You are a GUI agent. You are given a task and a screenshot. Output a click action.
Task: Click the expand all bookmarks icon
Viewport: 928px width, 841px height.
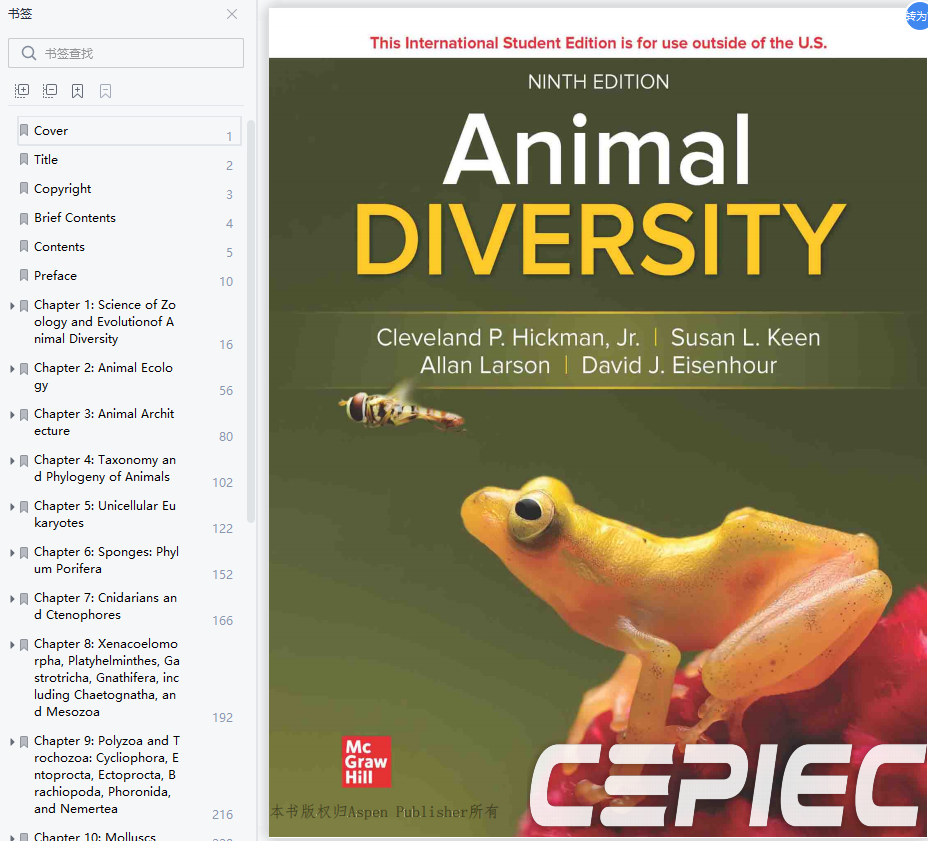click(x=22, y=91)
